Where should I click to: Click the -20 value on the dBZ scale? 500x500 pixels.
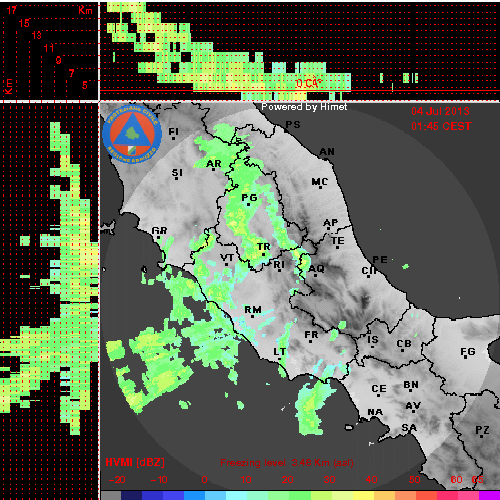117,480
